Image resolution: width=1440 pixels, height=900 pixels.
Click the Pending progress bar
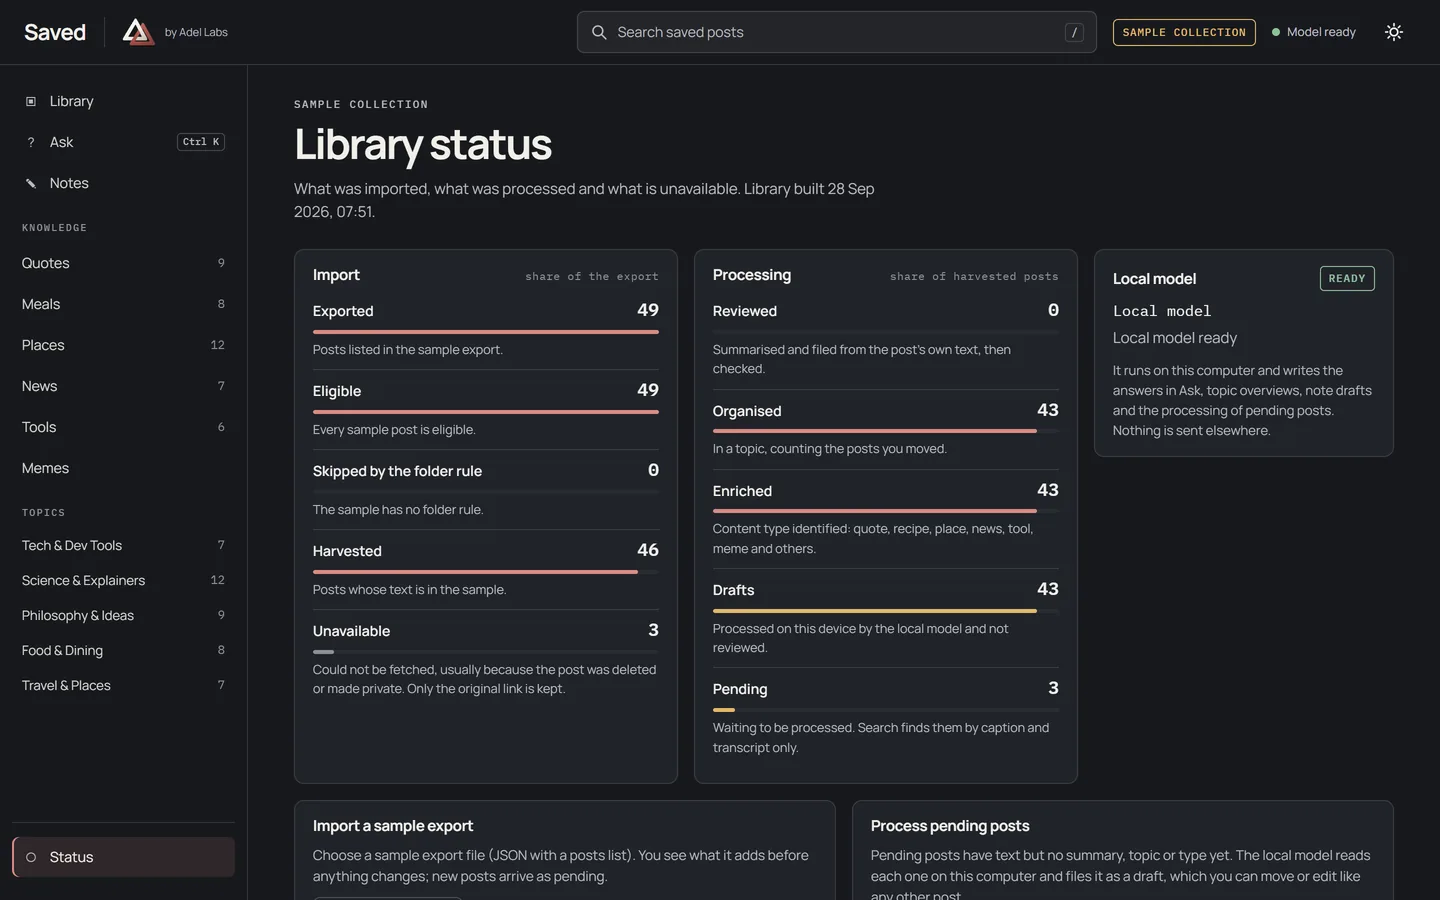pyautogui.click(x=885, y=710)
